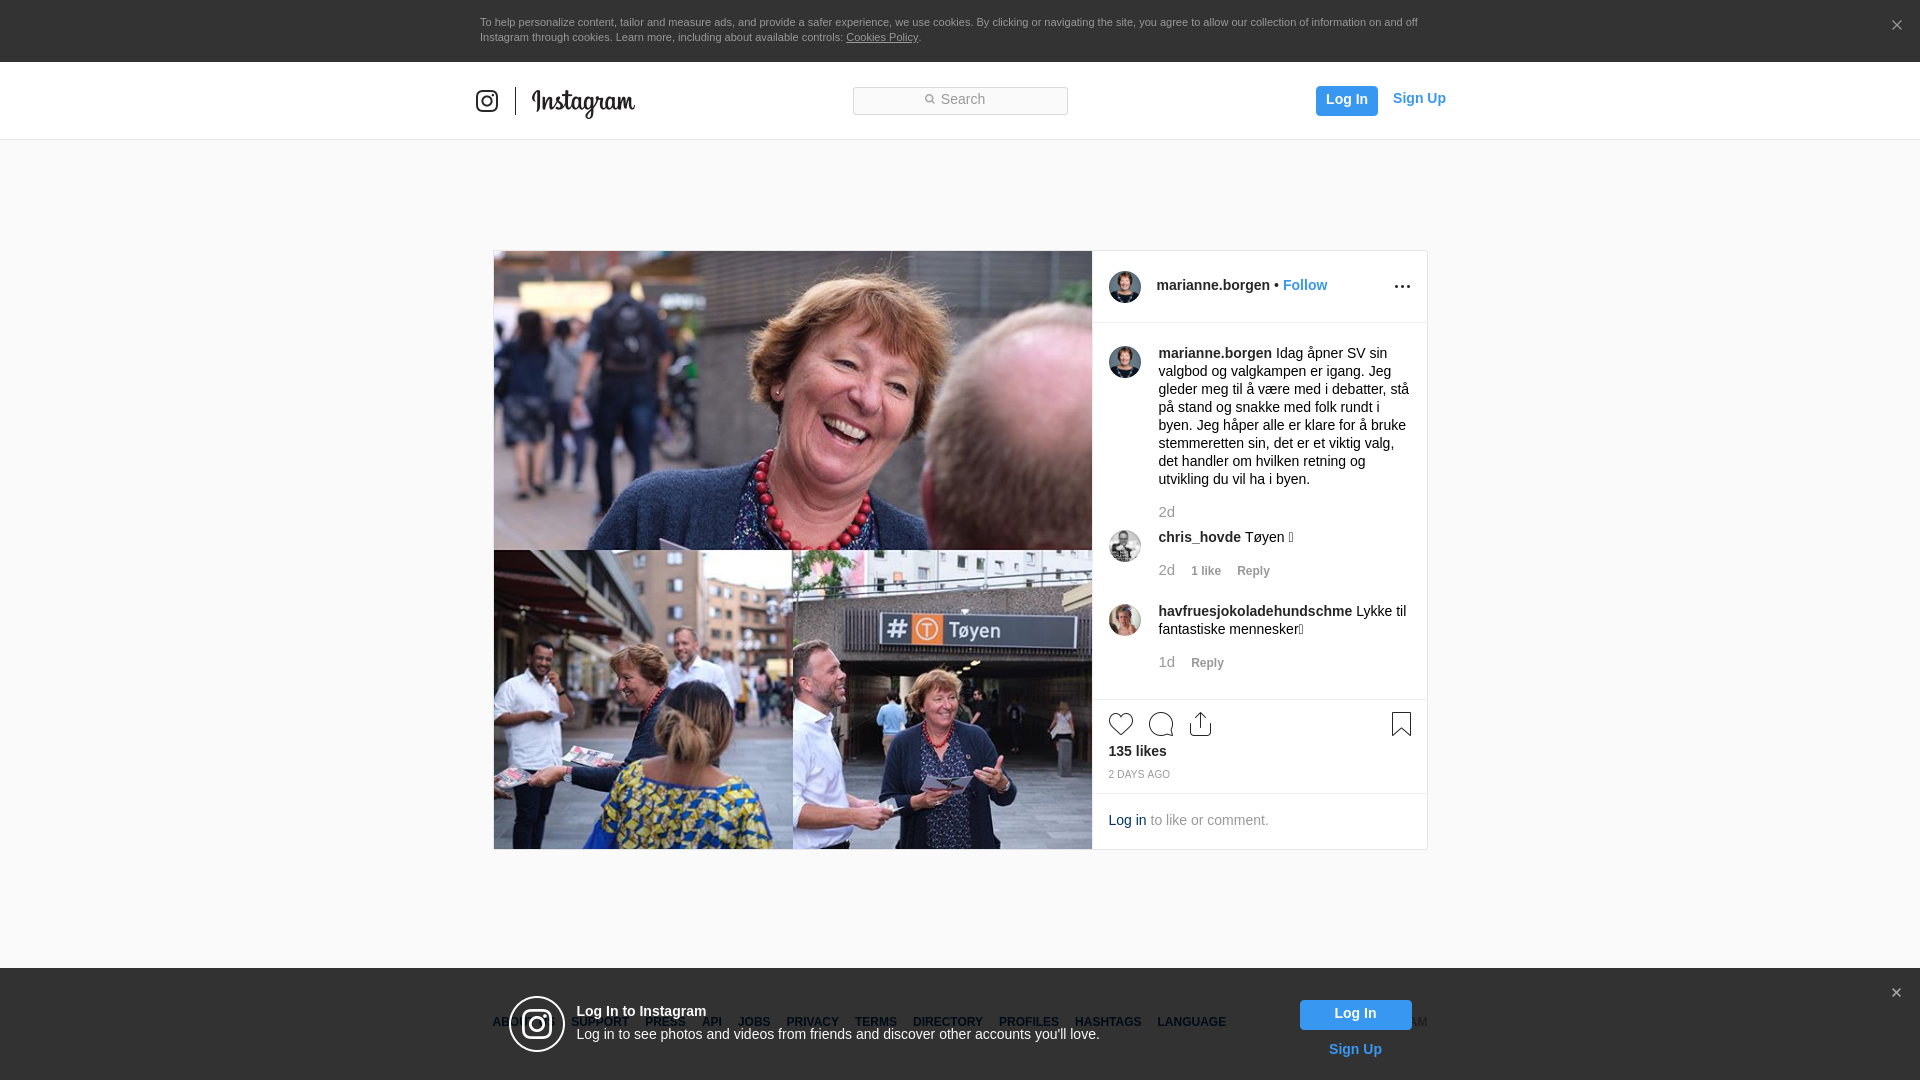The image size is (1920, 1080).
Task: Click the comment speech bubble icon
Action: point(1161,724)
